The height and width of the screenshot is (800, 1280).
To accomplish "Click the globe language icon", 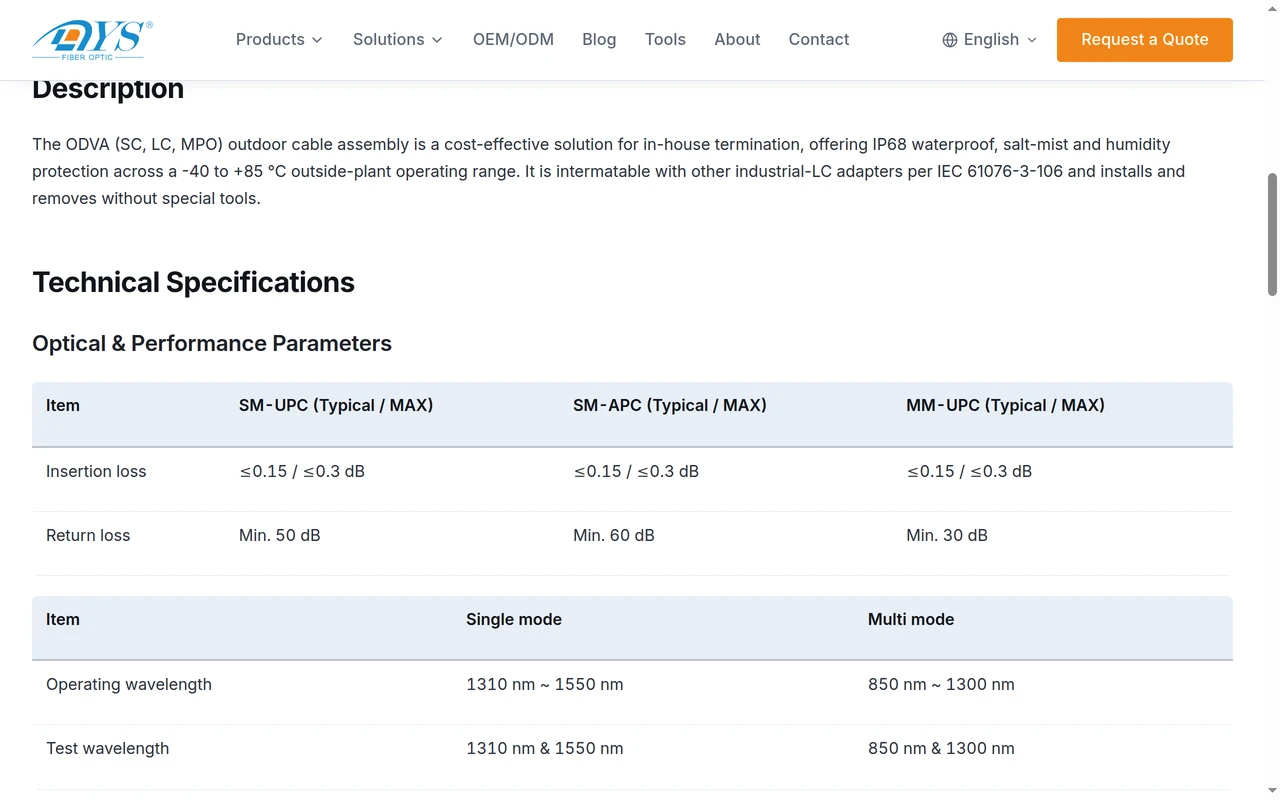I will 950,40.
